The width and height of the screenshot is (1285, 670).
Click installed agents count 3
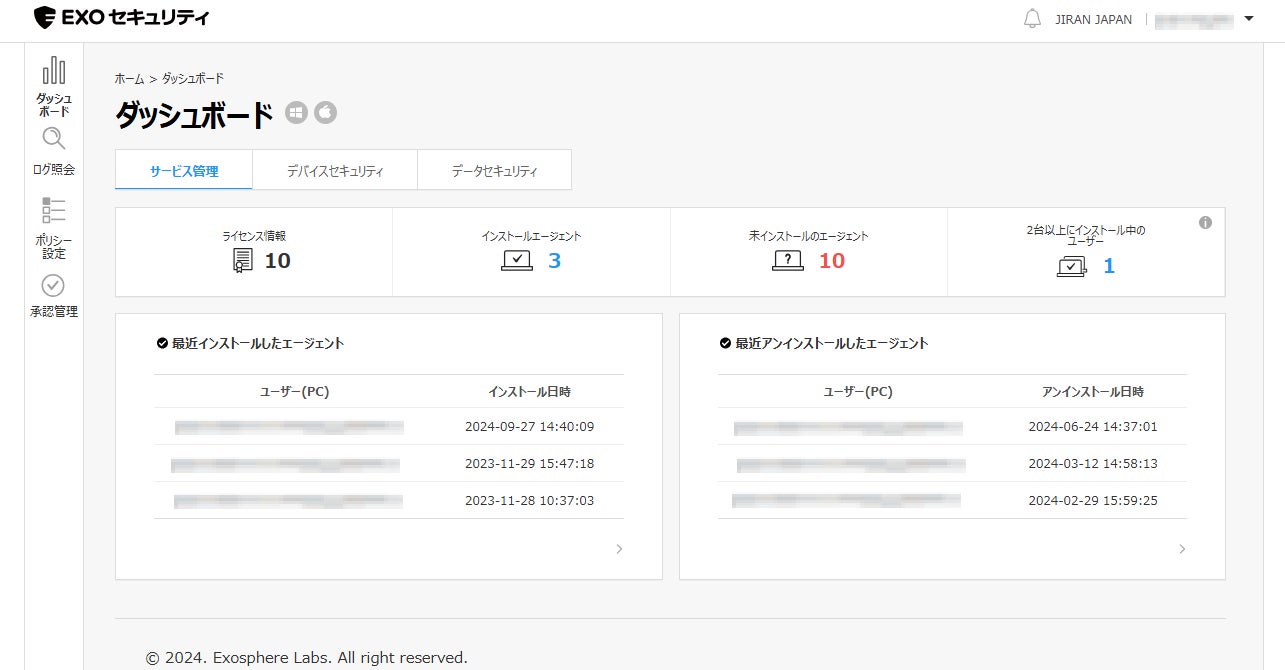(x=554, y=262)
